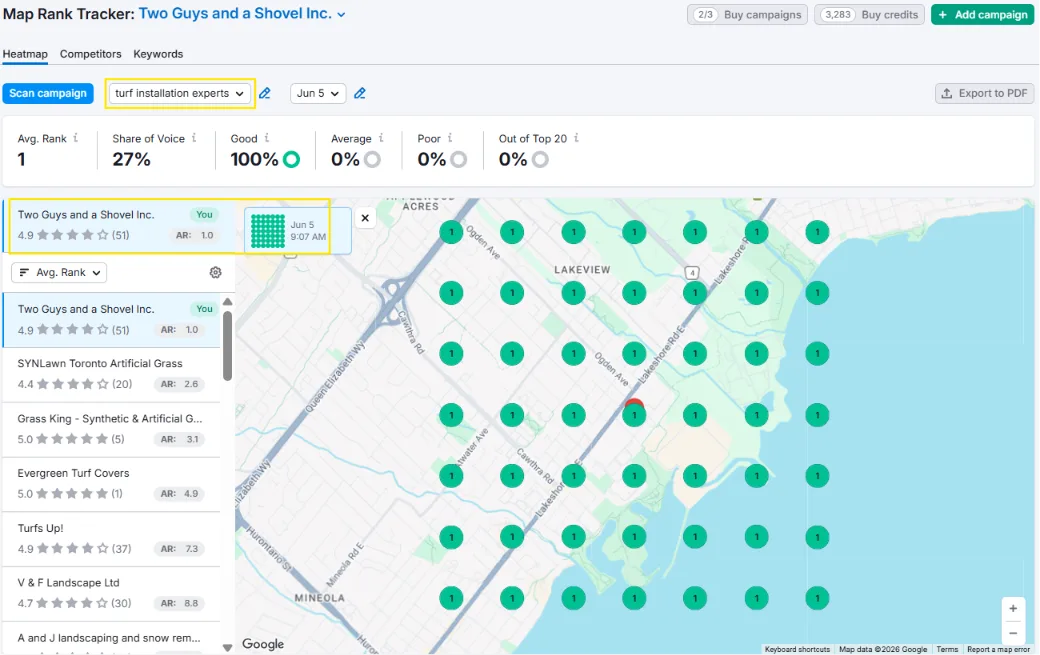
Task: Open the map Terms link
Action: click(946, 650)
